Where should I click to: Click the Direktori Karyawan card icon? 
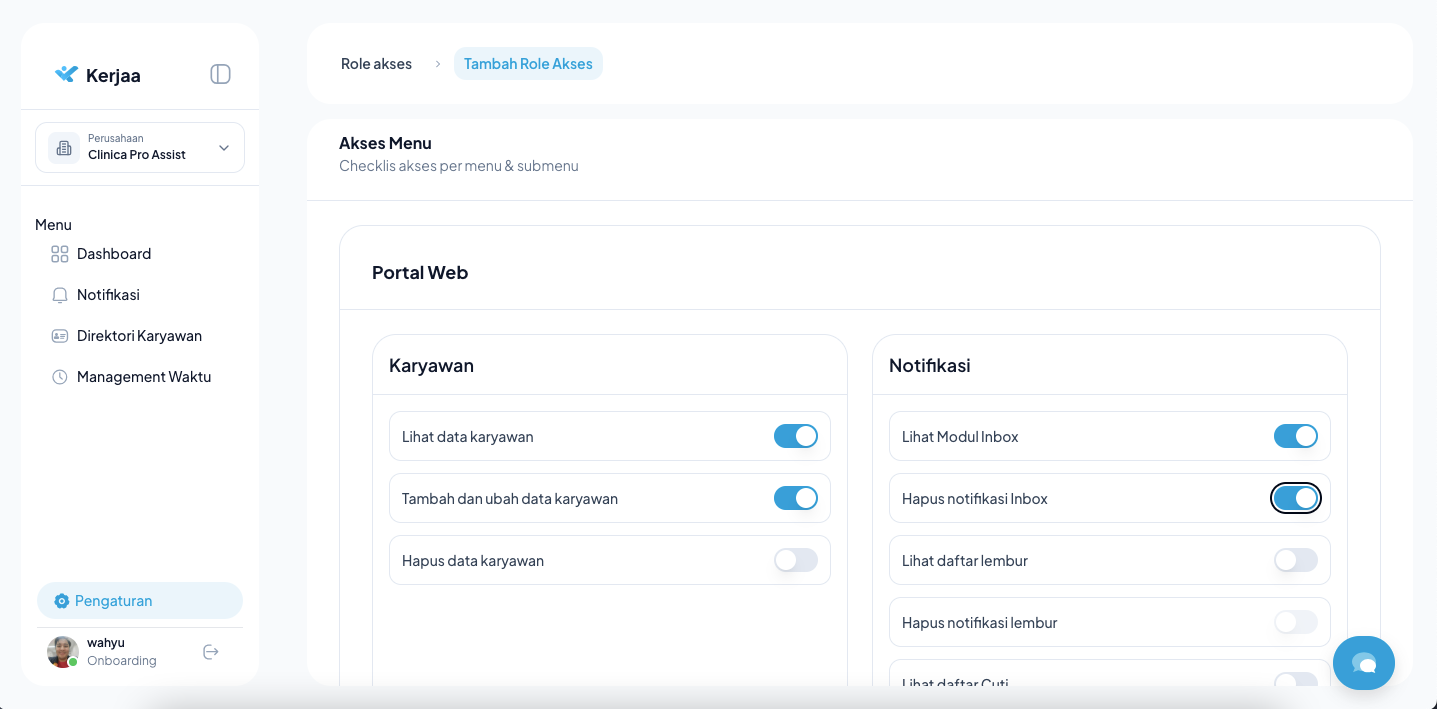point(60,336)
